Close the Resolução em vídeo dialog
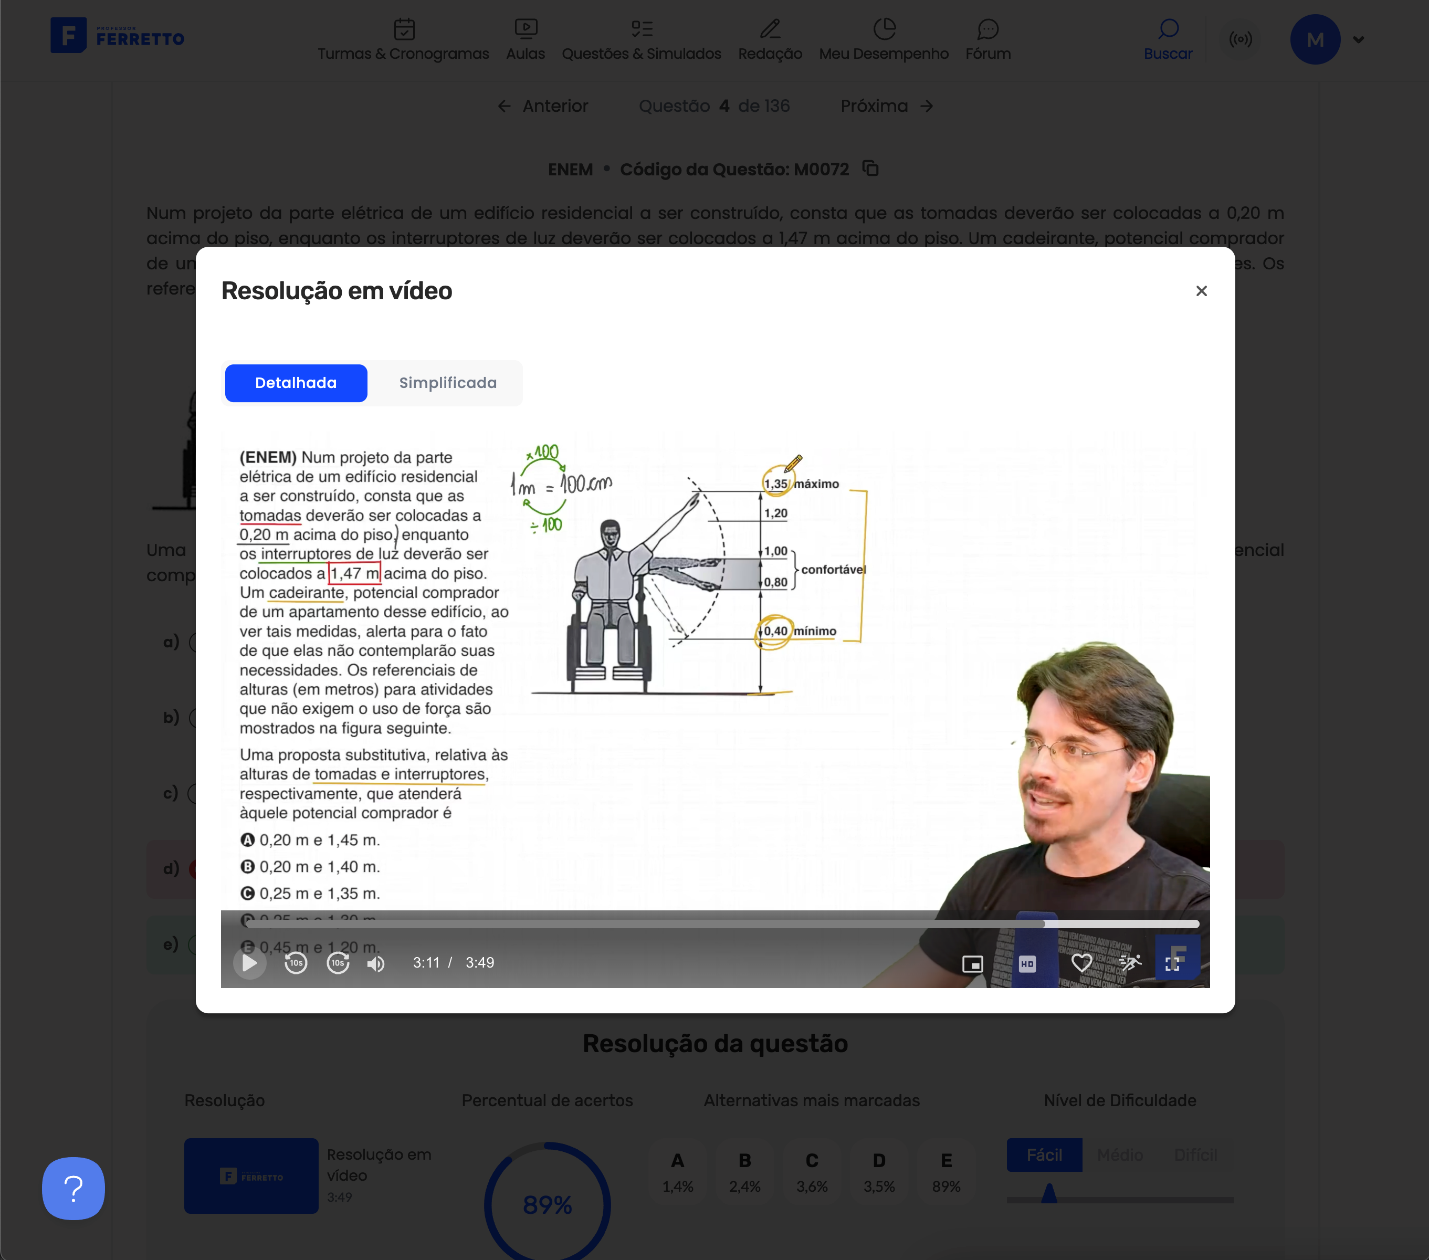 1202,291
